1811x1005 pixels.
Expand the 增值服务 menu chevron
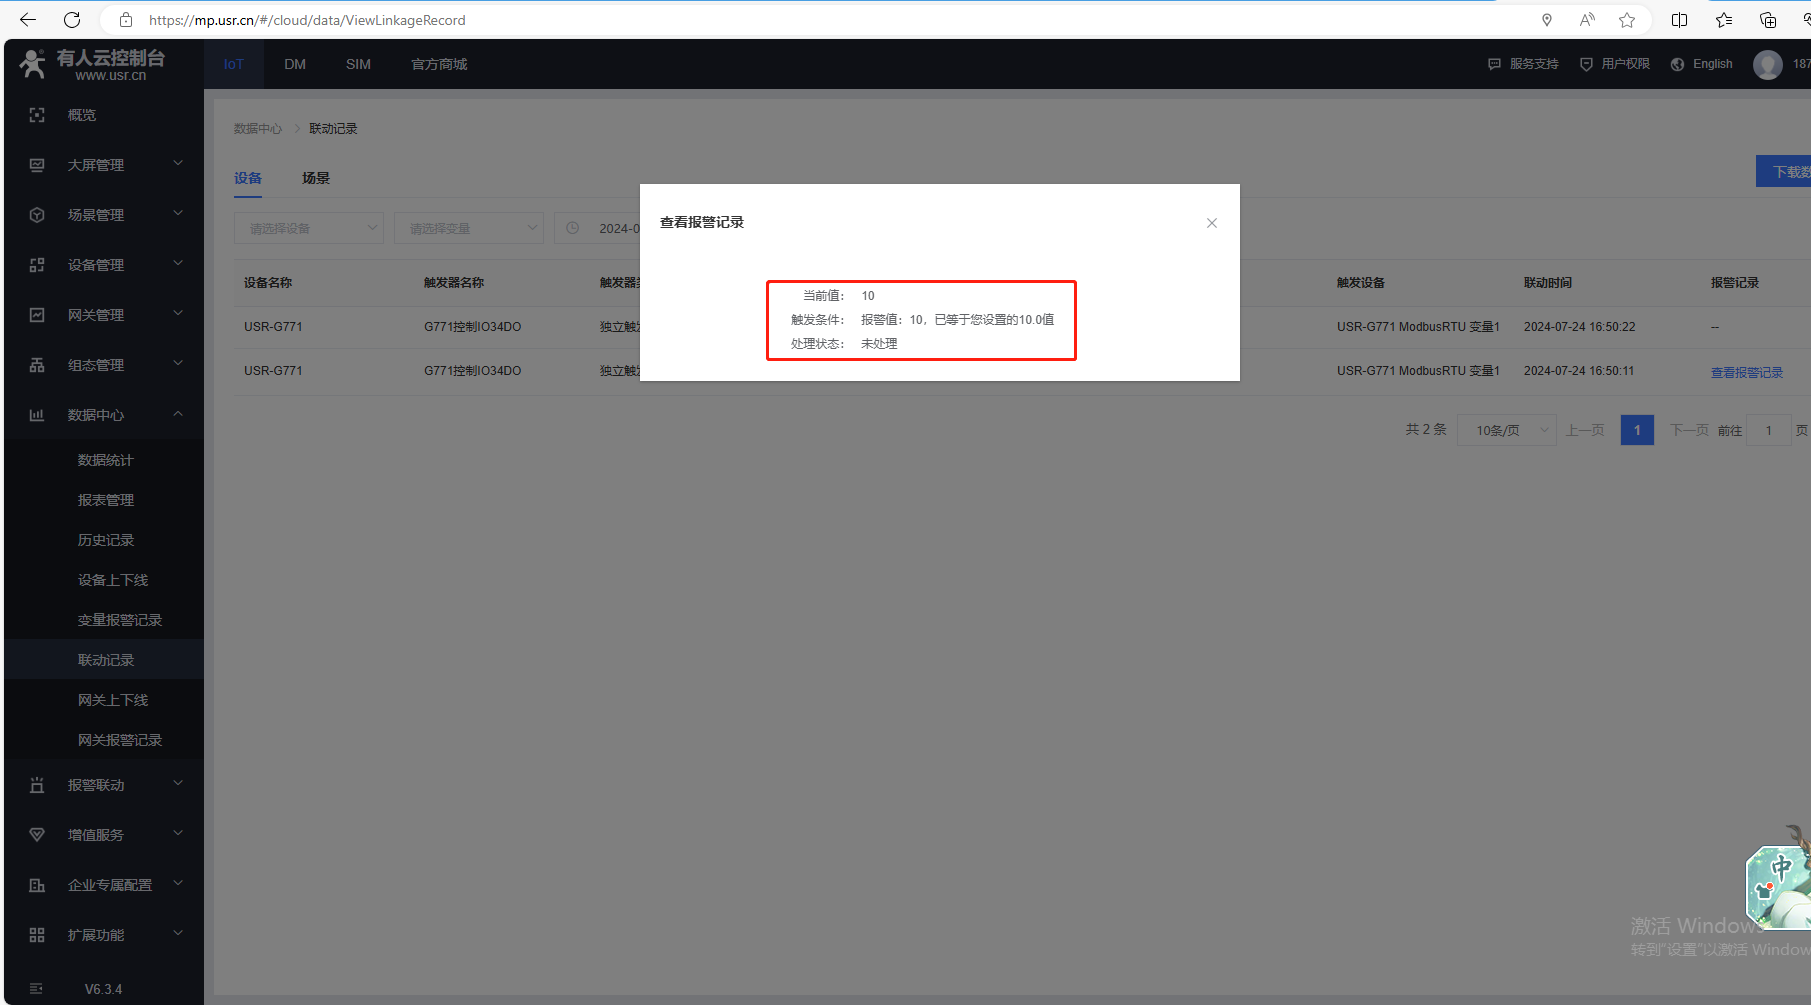tap(178, 833)
